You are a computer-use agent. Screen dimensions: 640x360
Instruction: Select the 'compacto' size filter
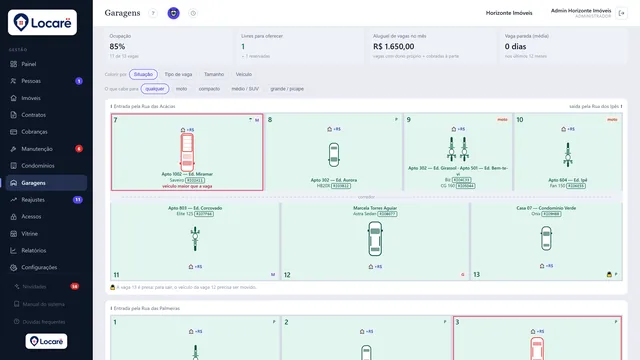coord(209,89)
